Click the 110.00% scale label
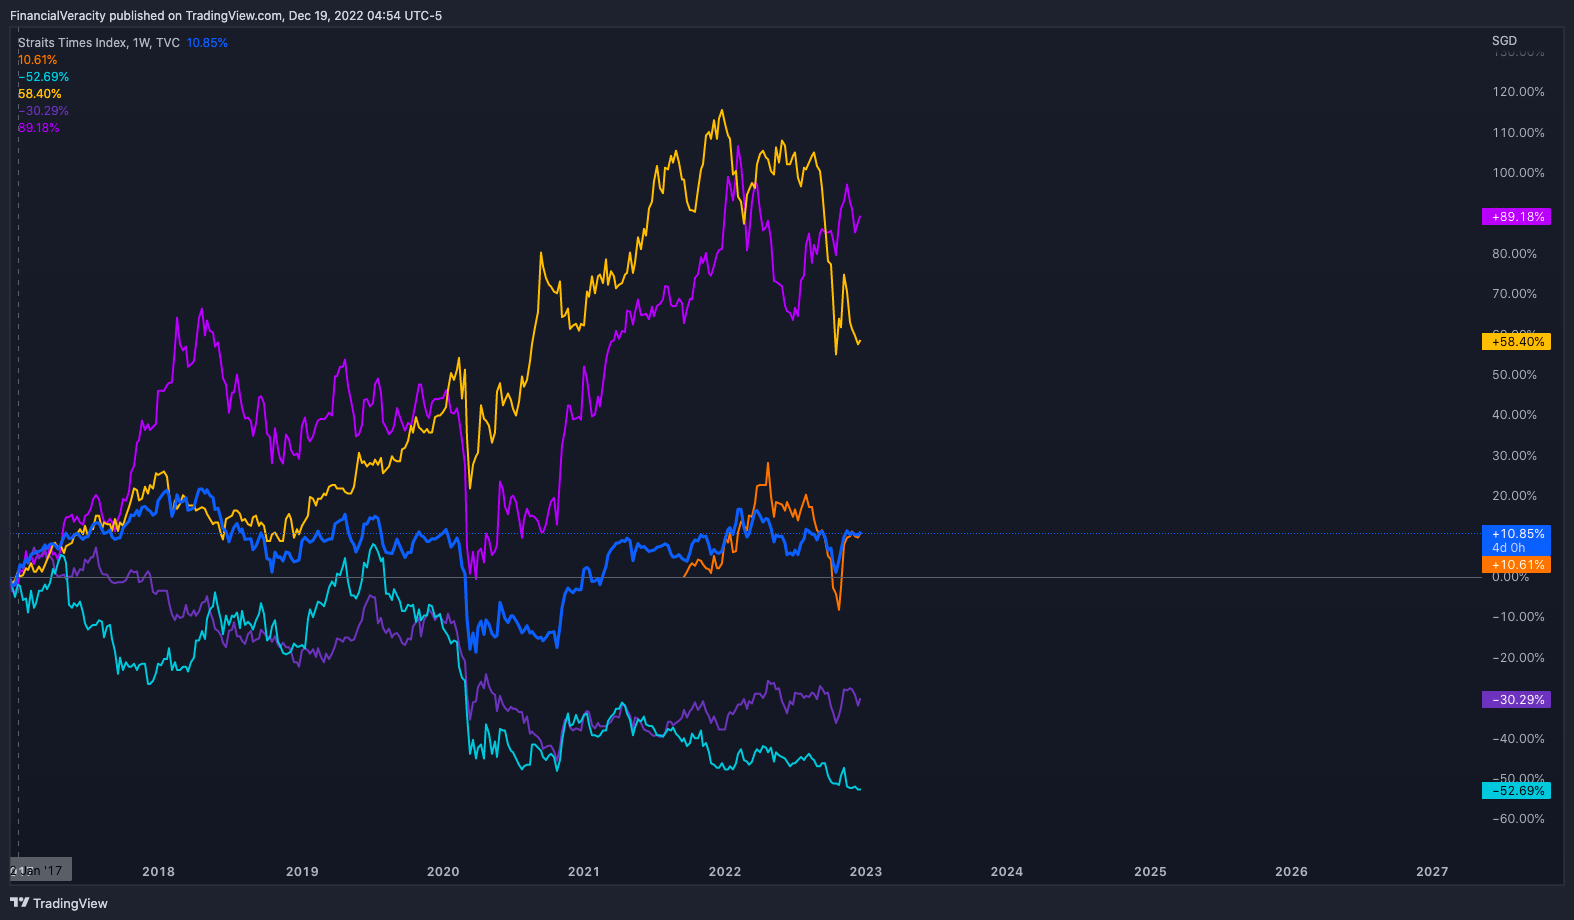 pos(1518,133)
